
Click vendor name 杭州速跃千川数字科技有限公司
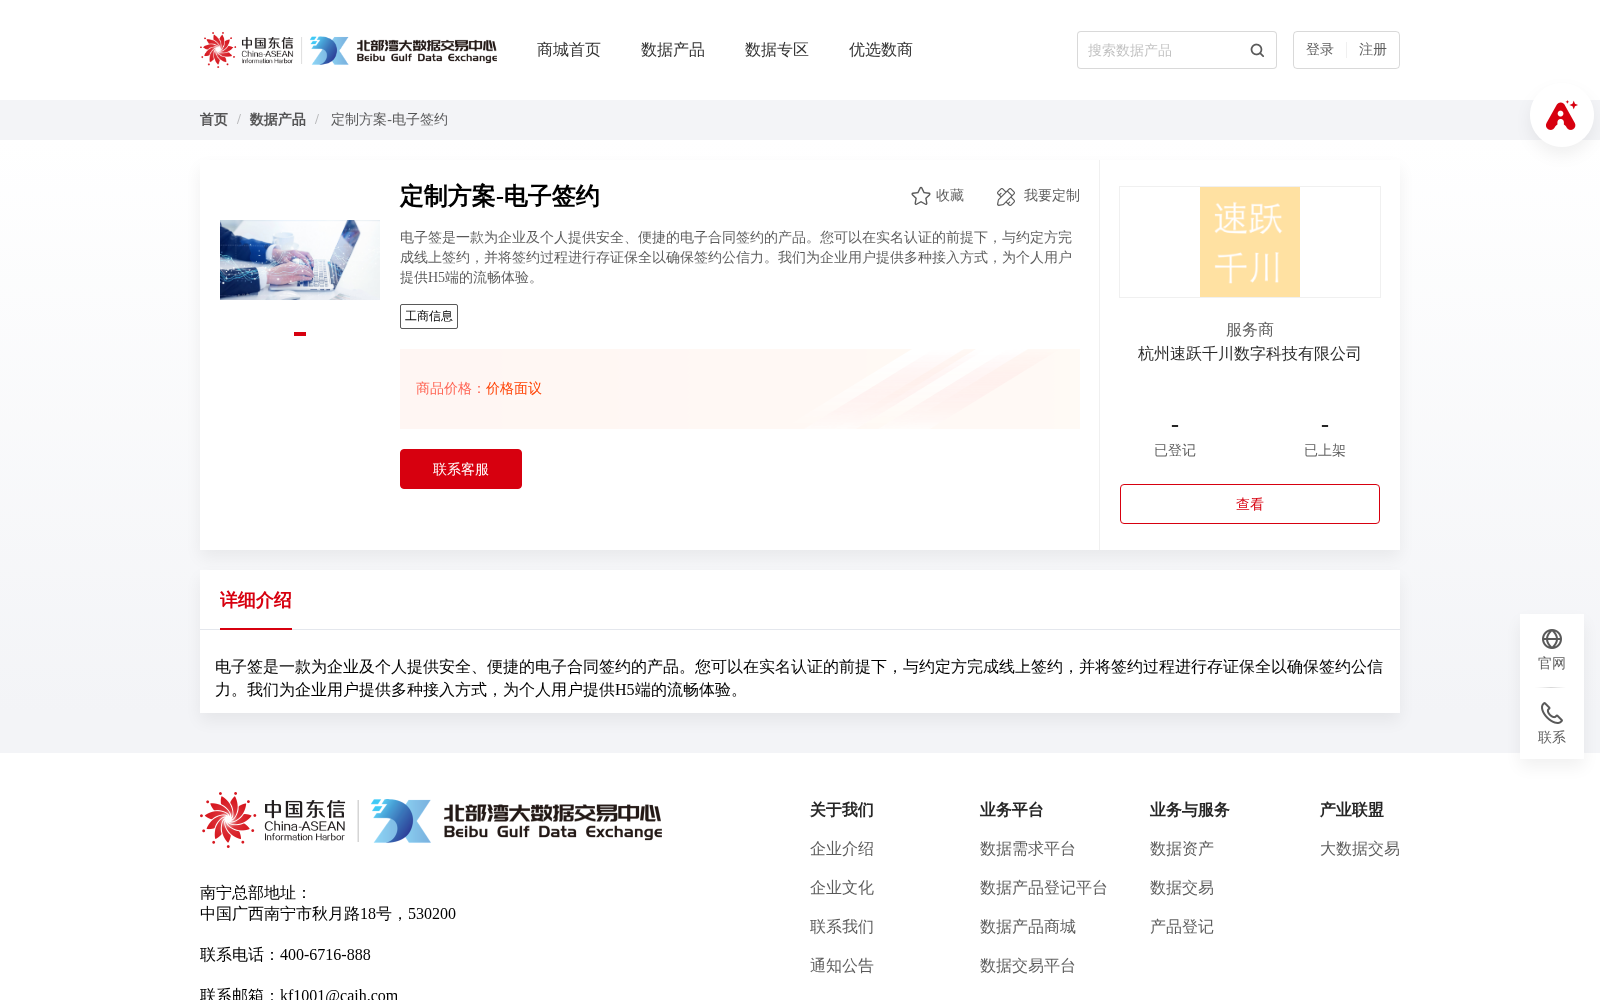pos(1250,354)
